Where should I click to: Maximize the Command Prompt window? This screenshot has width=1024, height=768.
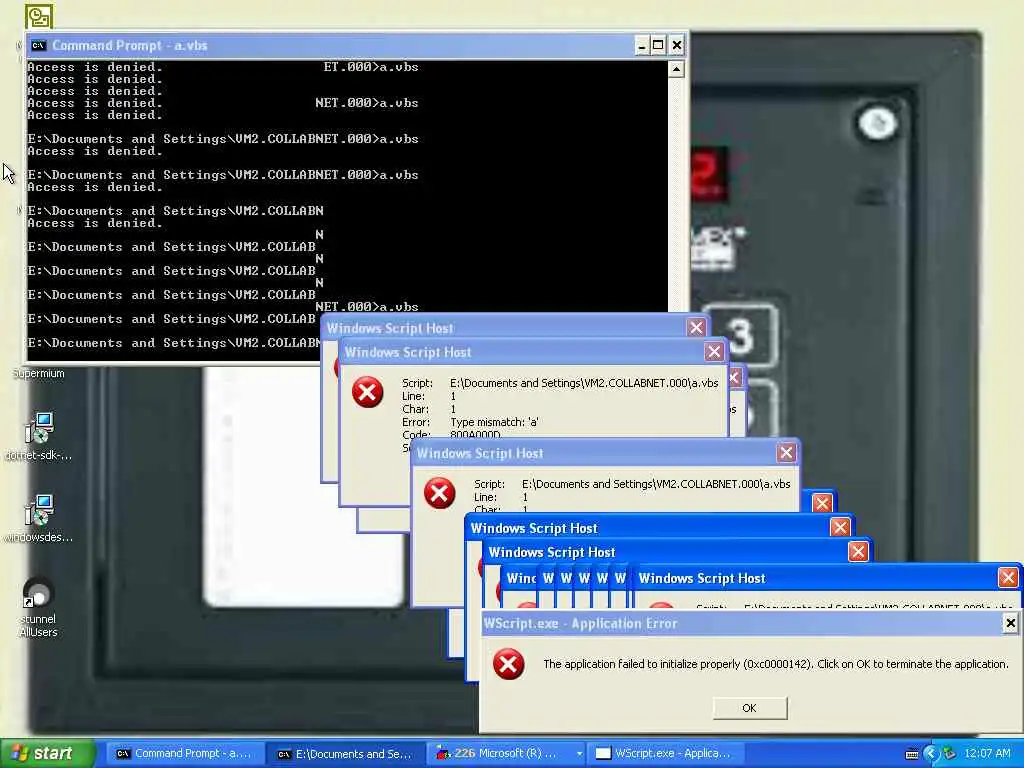[x=658, y=45]
